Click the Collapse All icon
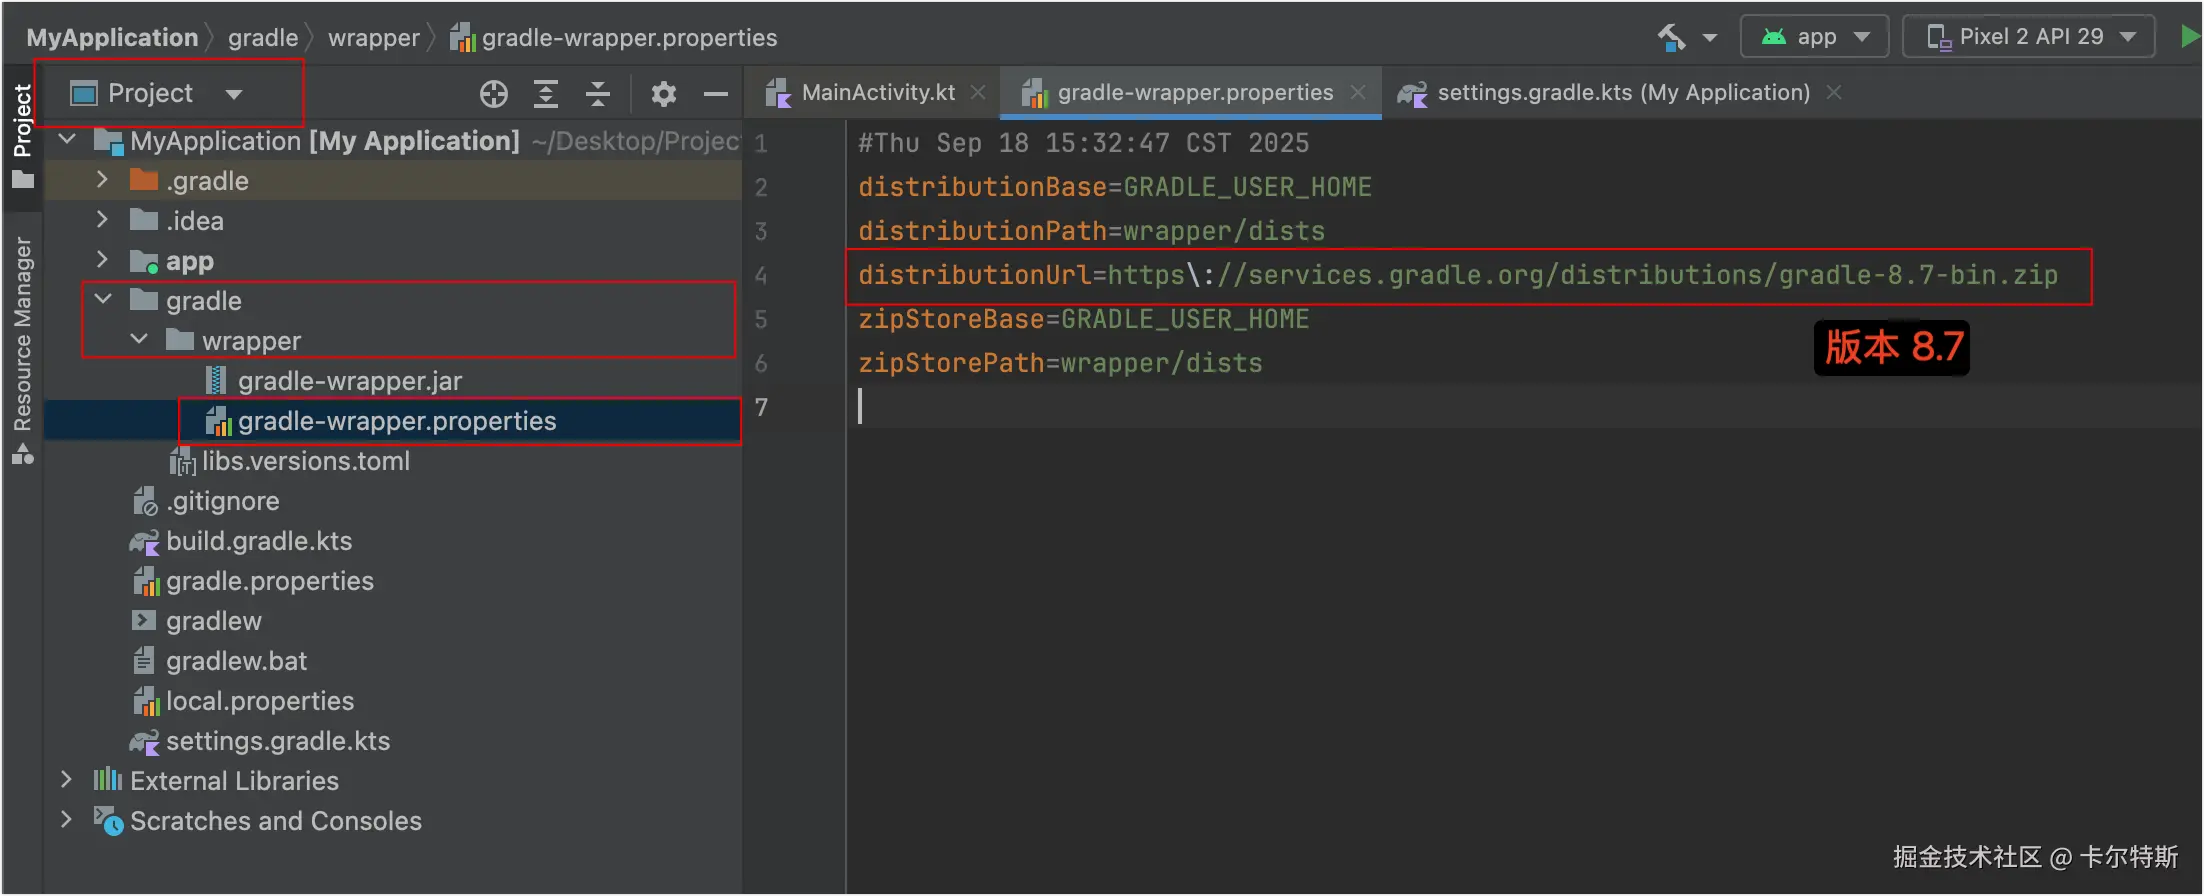2204x896 pixels. [598, 94]
